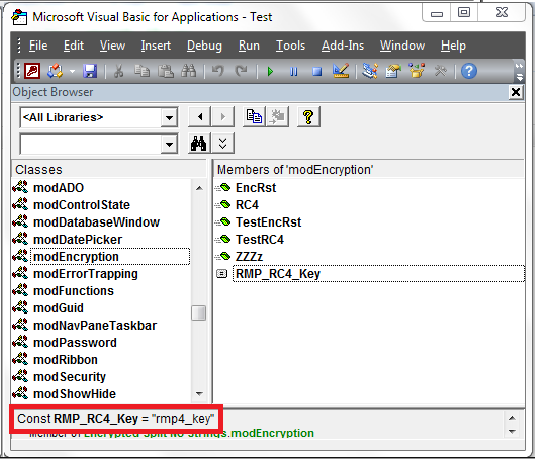Select modErrorTrapping class

pos(85,274)
